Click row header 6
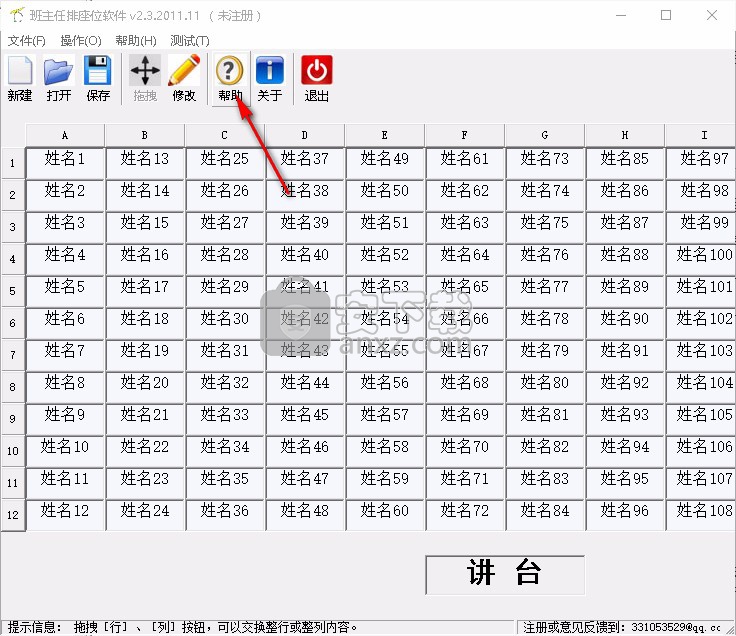The height and width of the screenshot is (636, 736). click(13, 323)
